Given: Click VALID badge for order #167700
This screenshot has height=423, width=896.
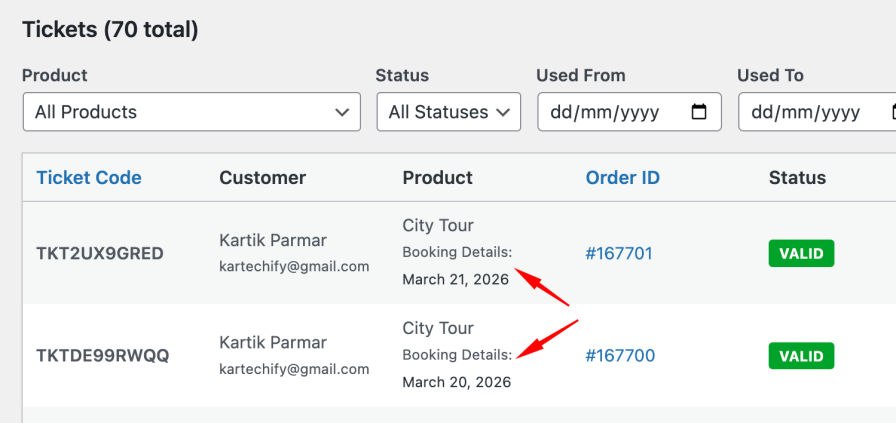Looking at the screenshot, I should coord(801,356).
